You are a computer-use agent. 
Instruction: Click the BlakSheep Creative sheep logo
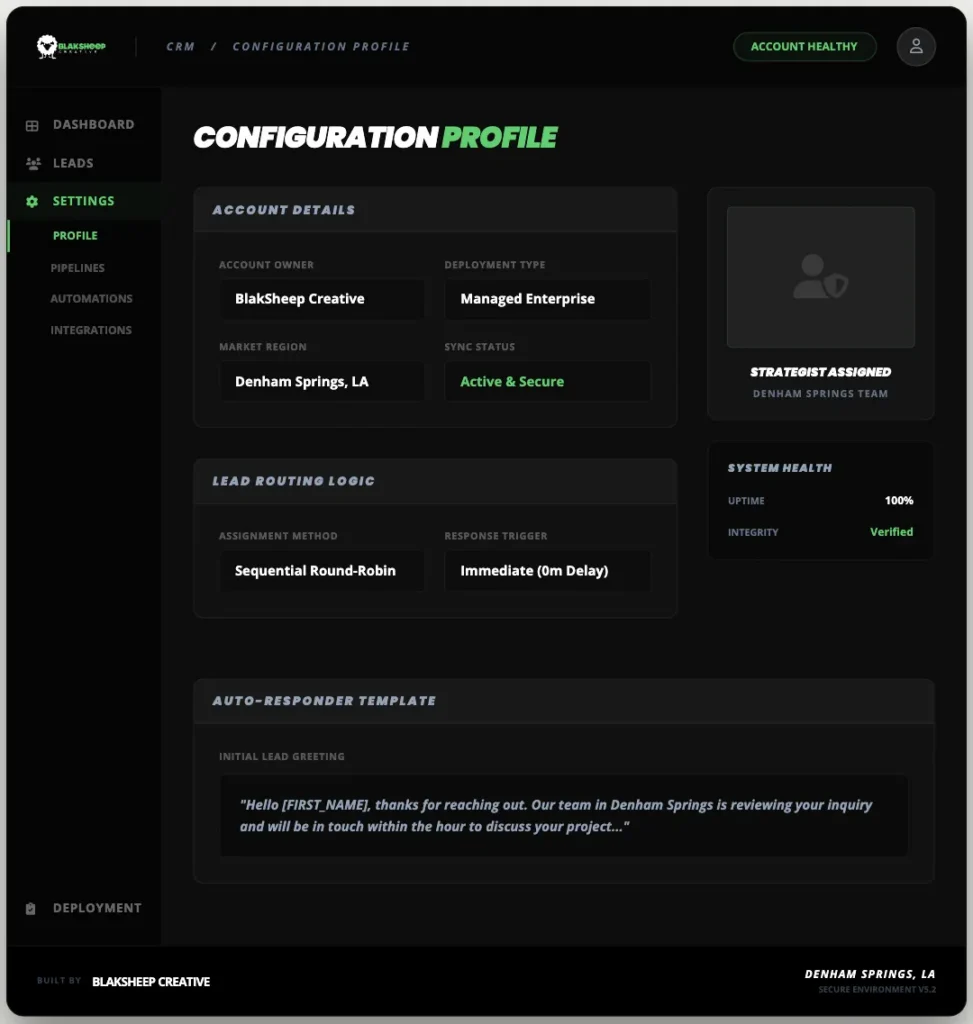(71, 46)
